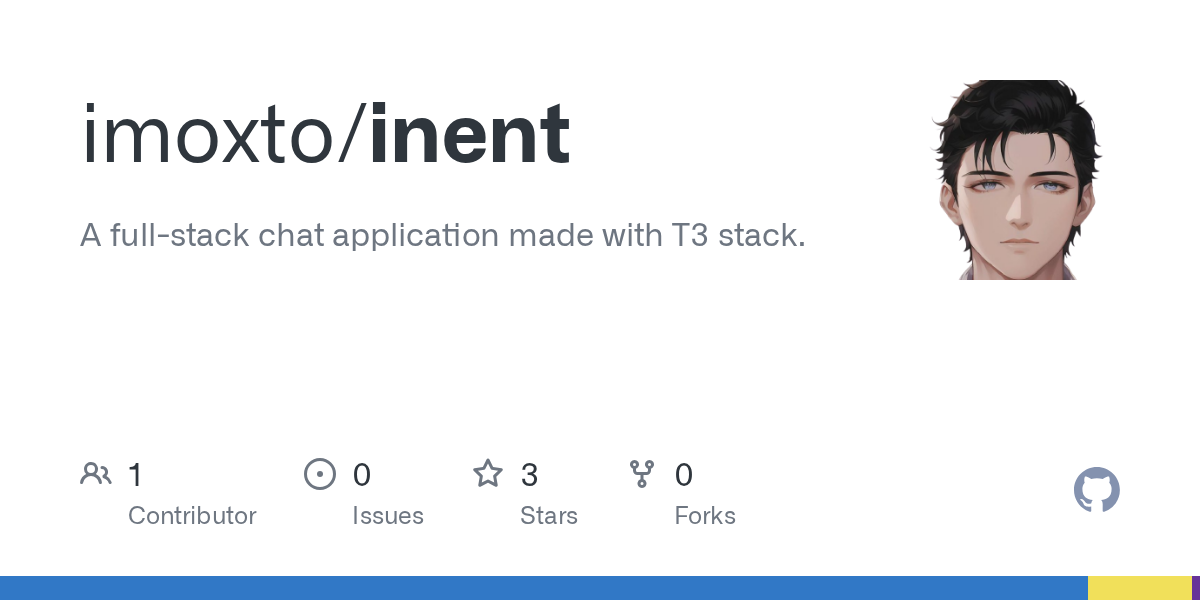The width and height of the screenshot is (1200, 600).
Task: Click the yellow language bar segment
Action: pos(1139,588)
